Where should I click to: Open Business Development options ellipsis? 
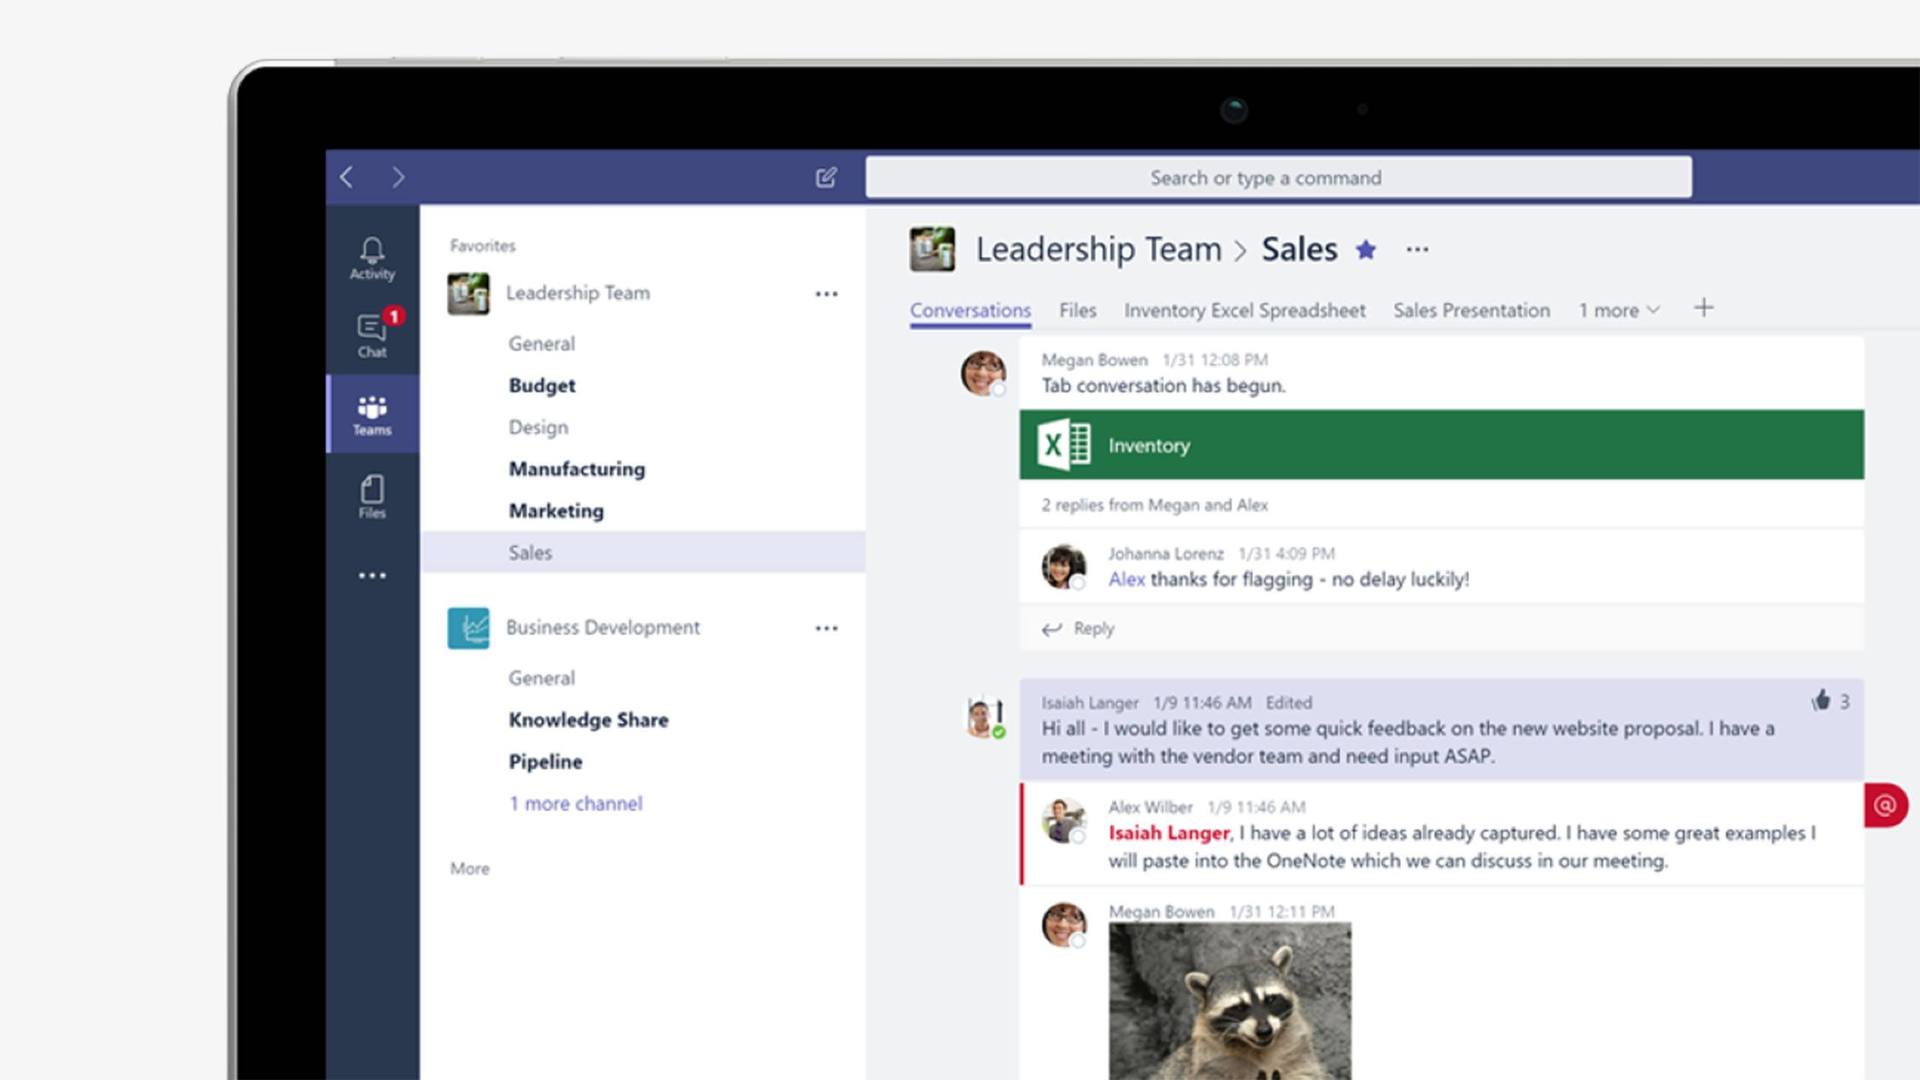pos(826,628)
